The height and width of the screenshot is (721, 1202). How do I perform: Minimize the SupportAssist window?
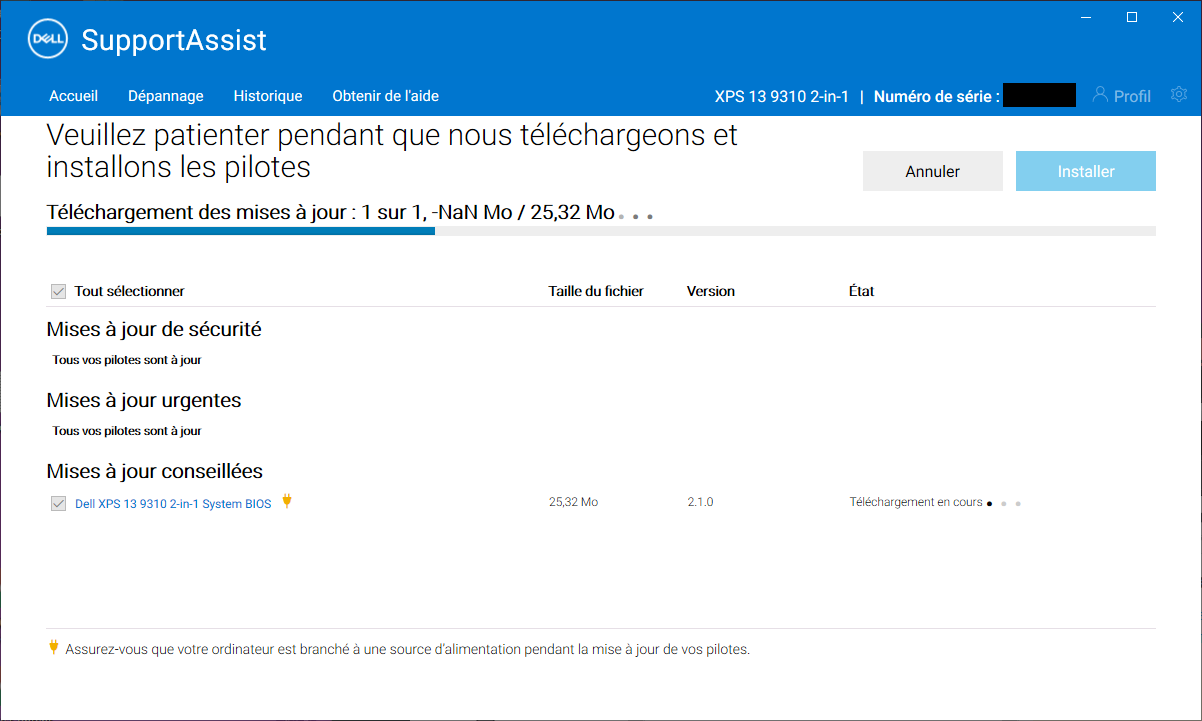point(1086,17)
